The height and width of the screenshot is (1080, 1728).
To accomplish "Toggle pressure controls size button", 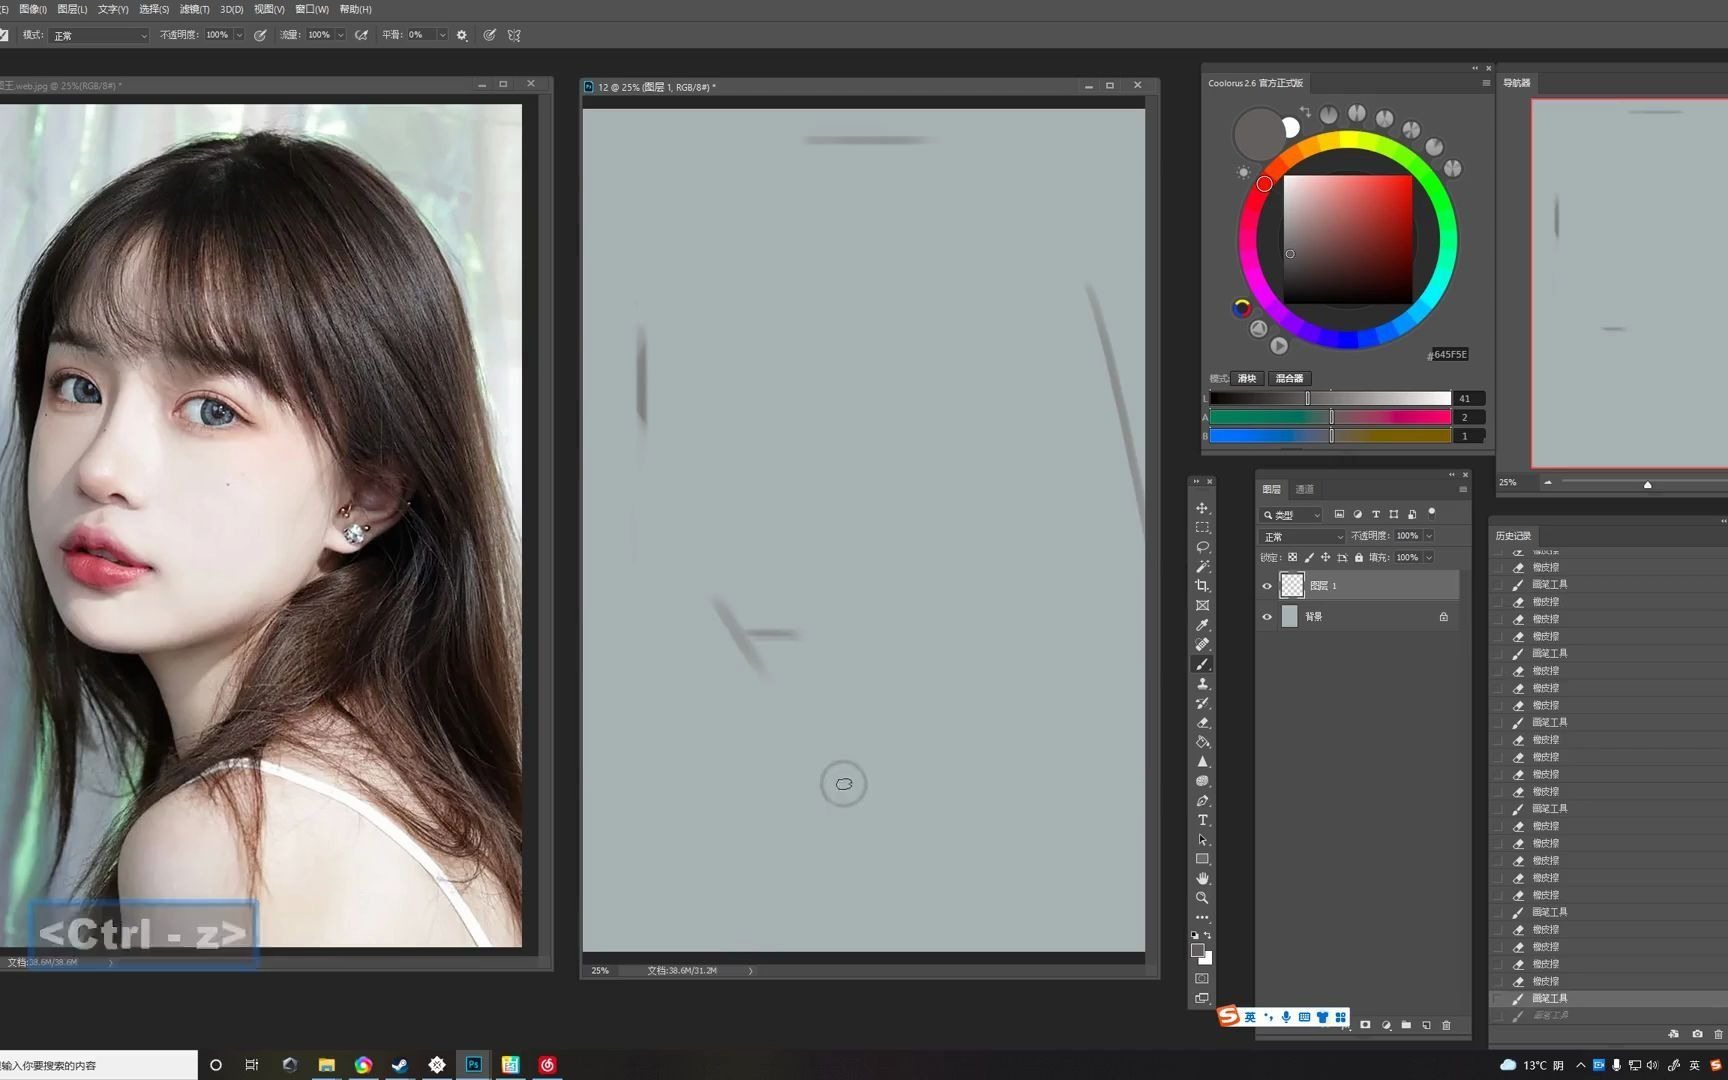I will tap(489, 35).
